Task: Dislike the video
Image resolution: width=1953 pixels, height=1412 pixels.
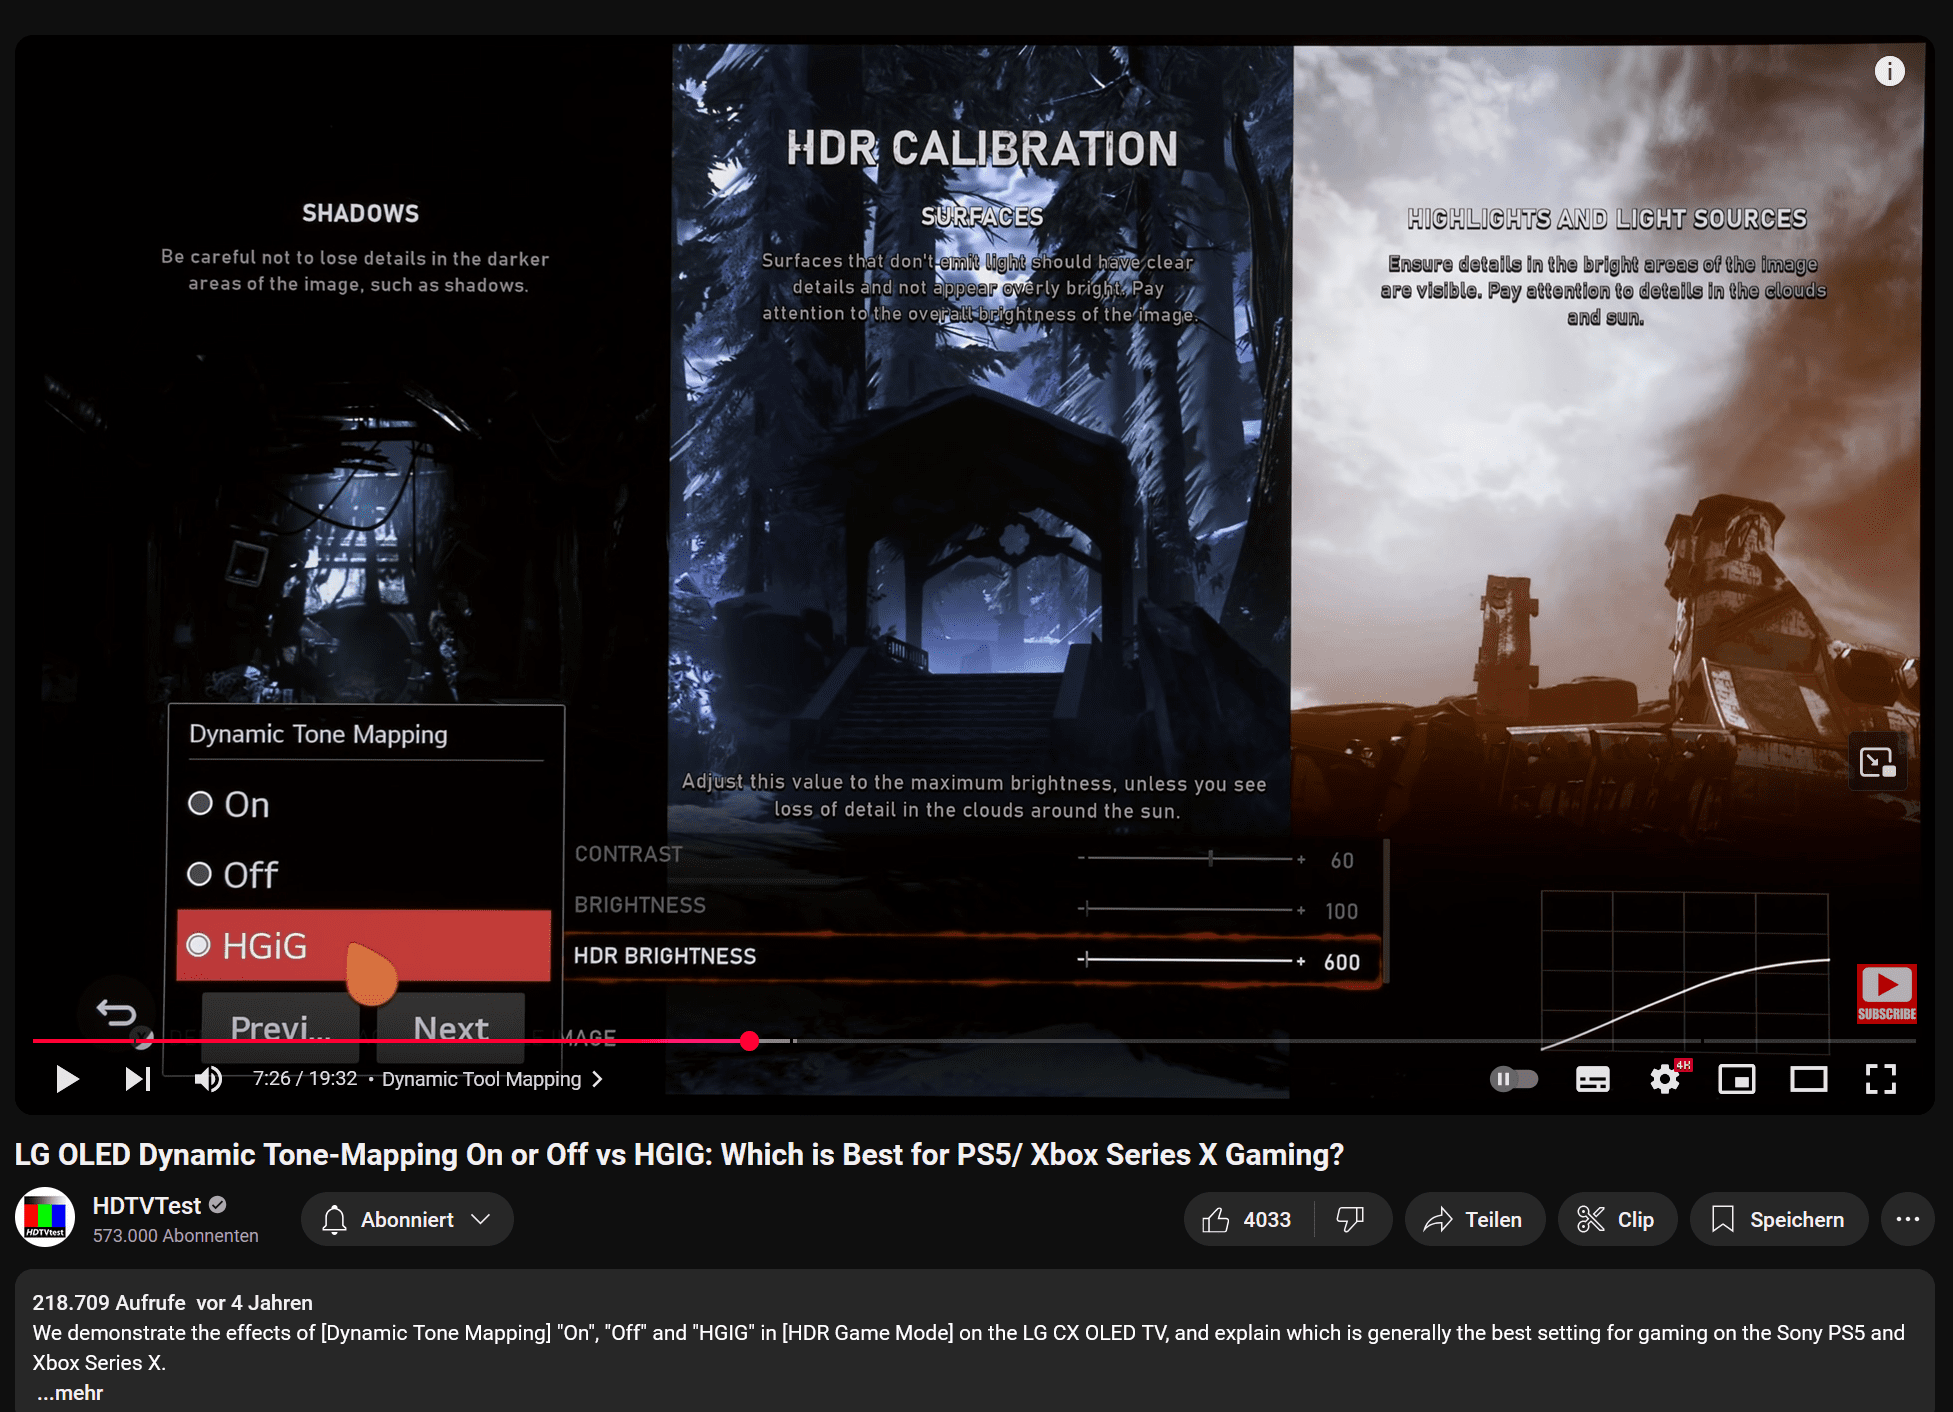Action: [1351, 1219]
